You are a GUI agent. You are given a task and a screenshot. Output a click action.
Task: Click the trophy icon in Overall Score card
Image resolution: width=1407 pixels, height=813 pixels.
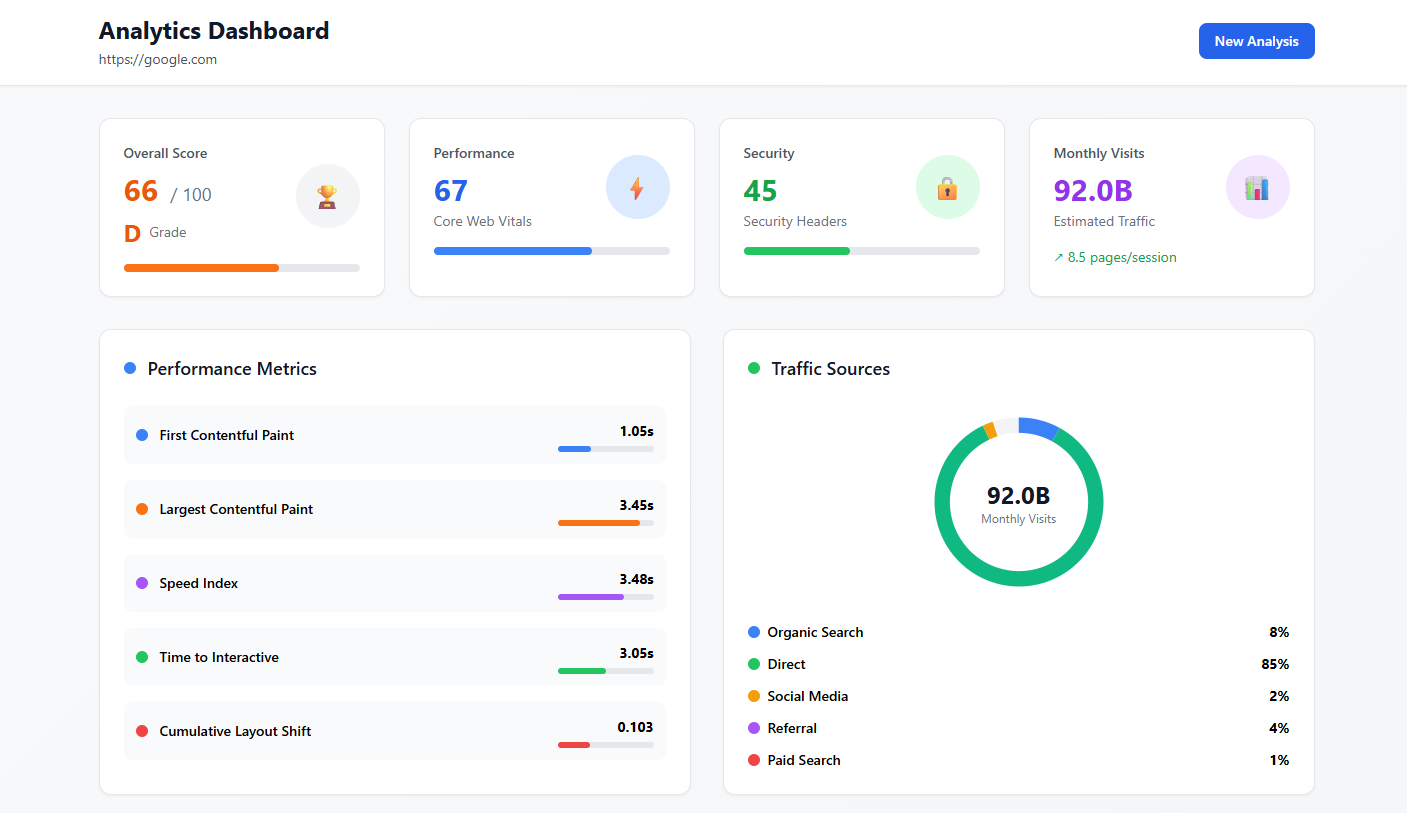[x=327, y=196]
